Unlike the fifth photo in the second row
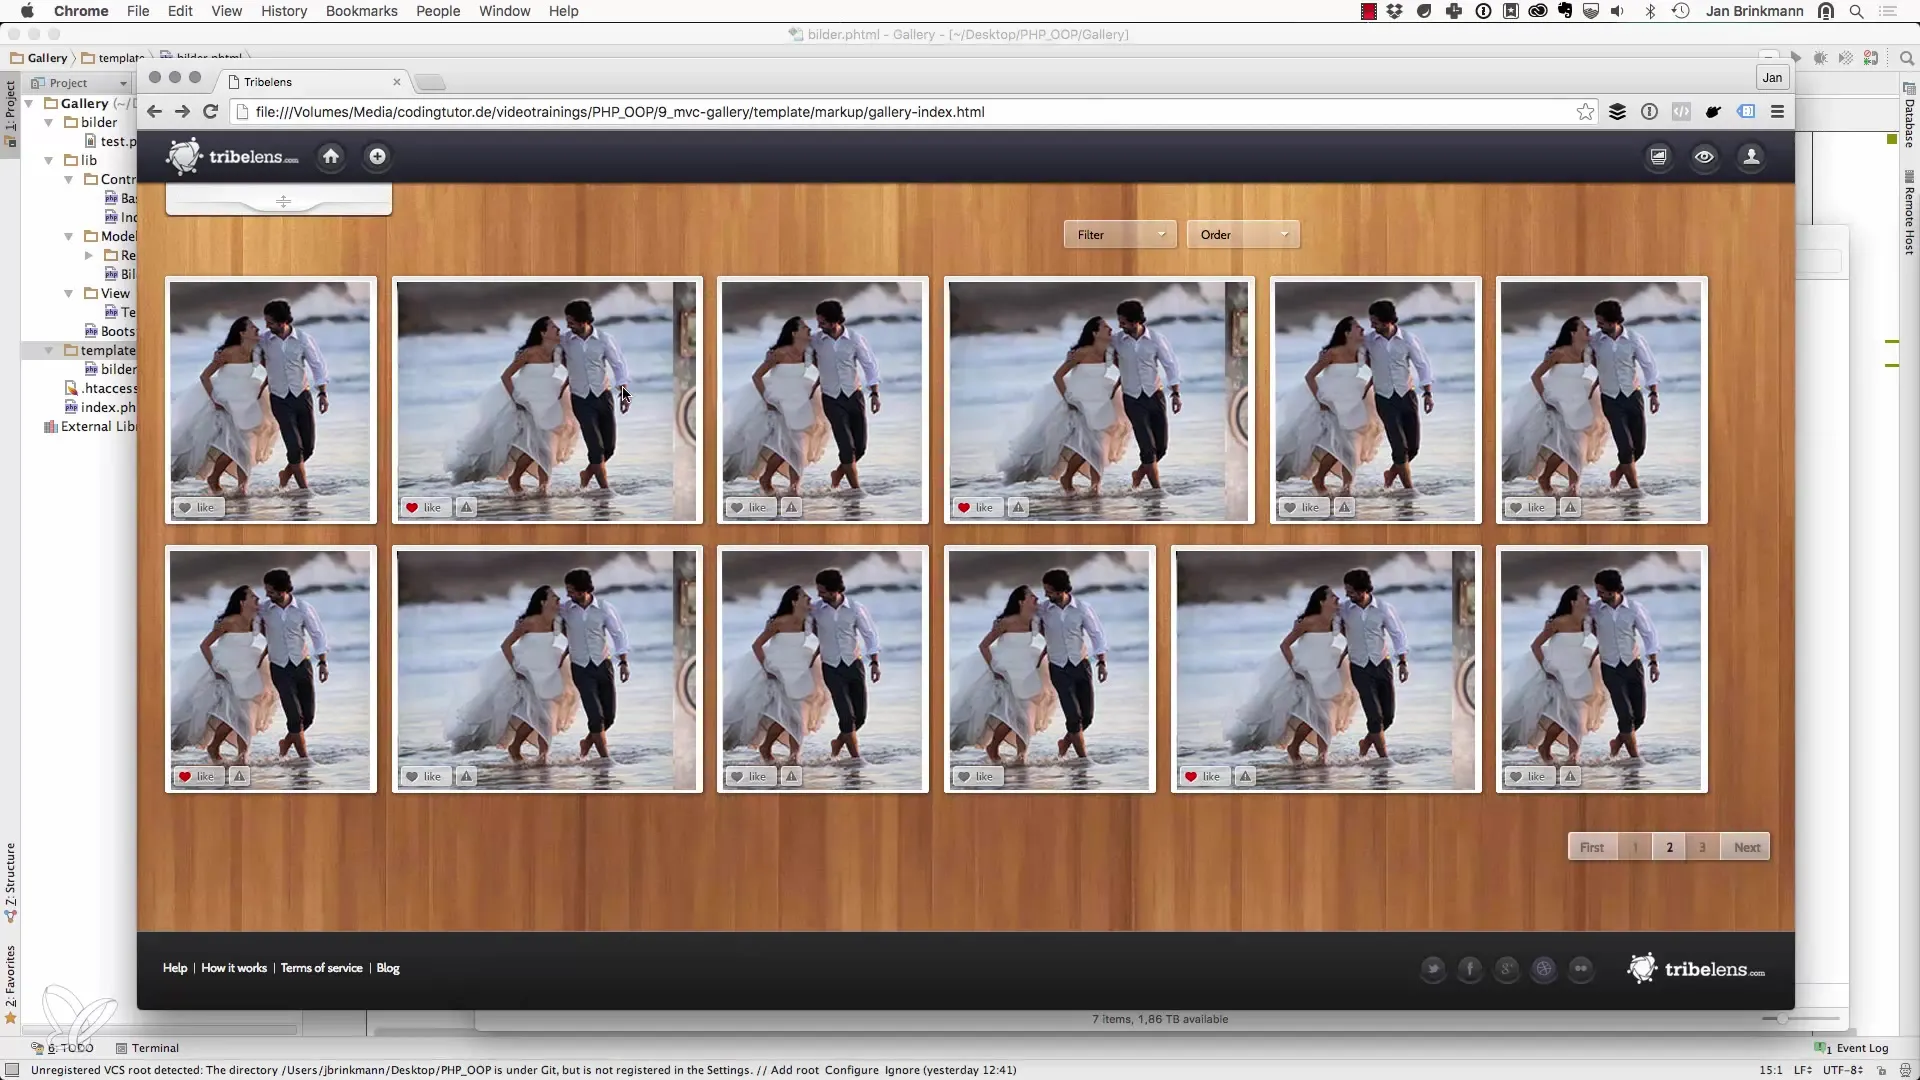 click(1203, 776)
